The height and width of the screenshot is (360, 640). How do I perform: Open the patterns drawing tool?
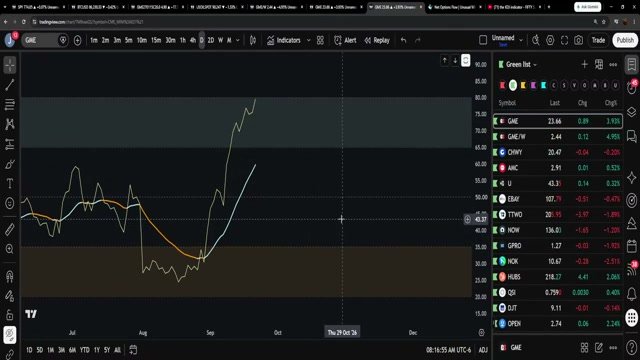click(x=10, y=124)
